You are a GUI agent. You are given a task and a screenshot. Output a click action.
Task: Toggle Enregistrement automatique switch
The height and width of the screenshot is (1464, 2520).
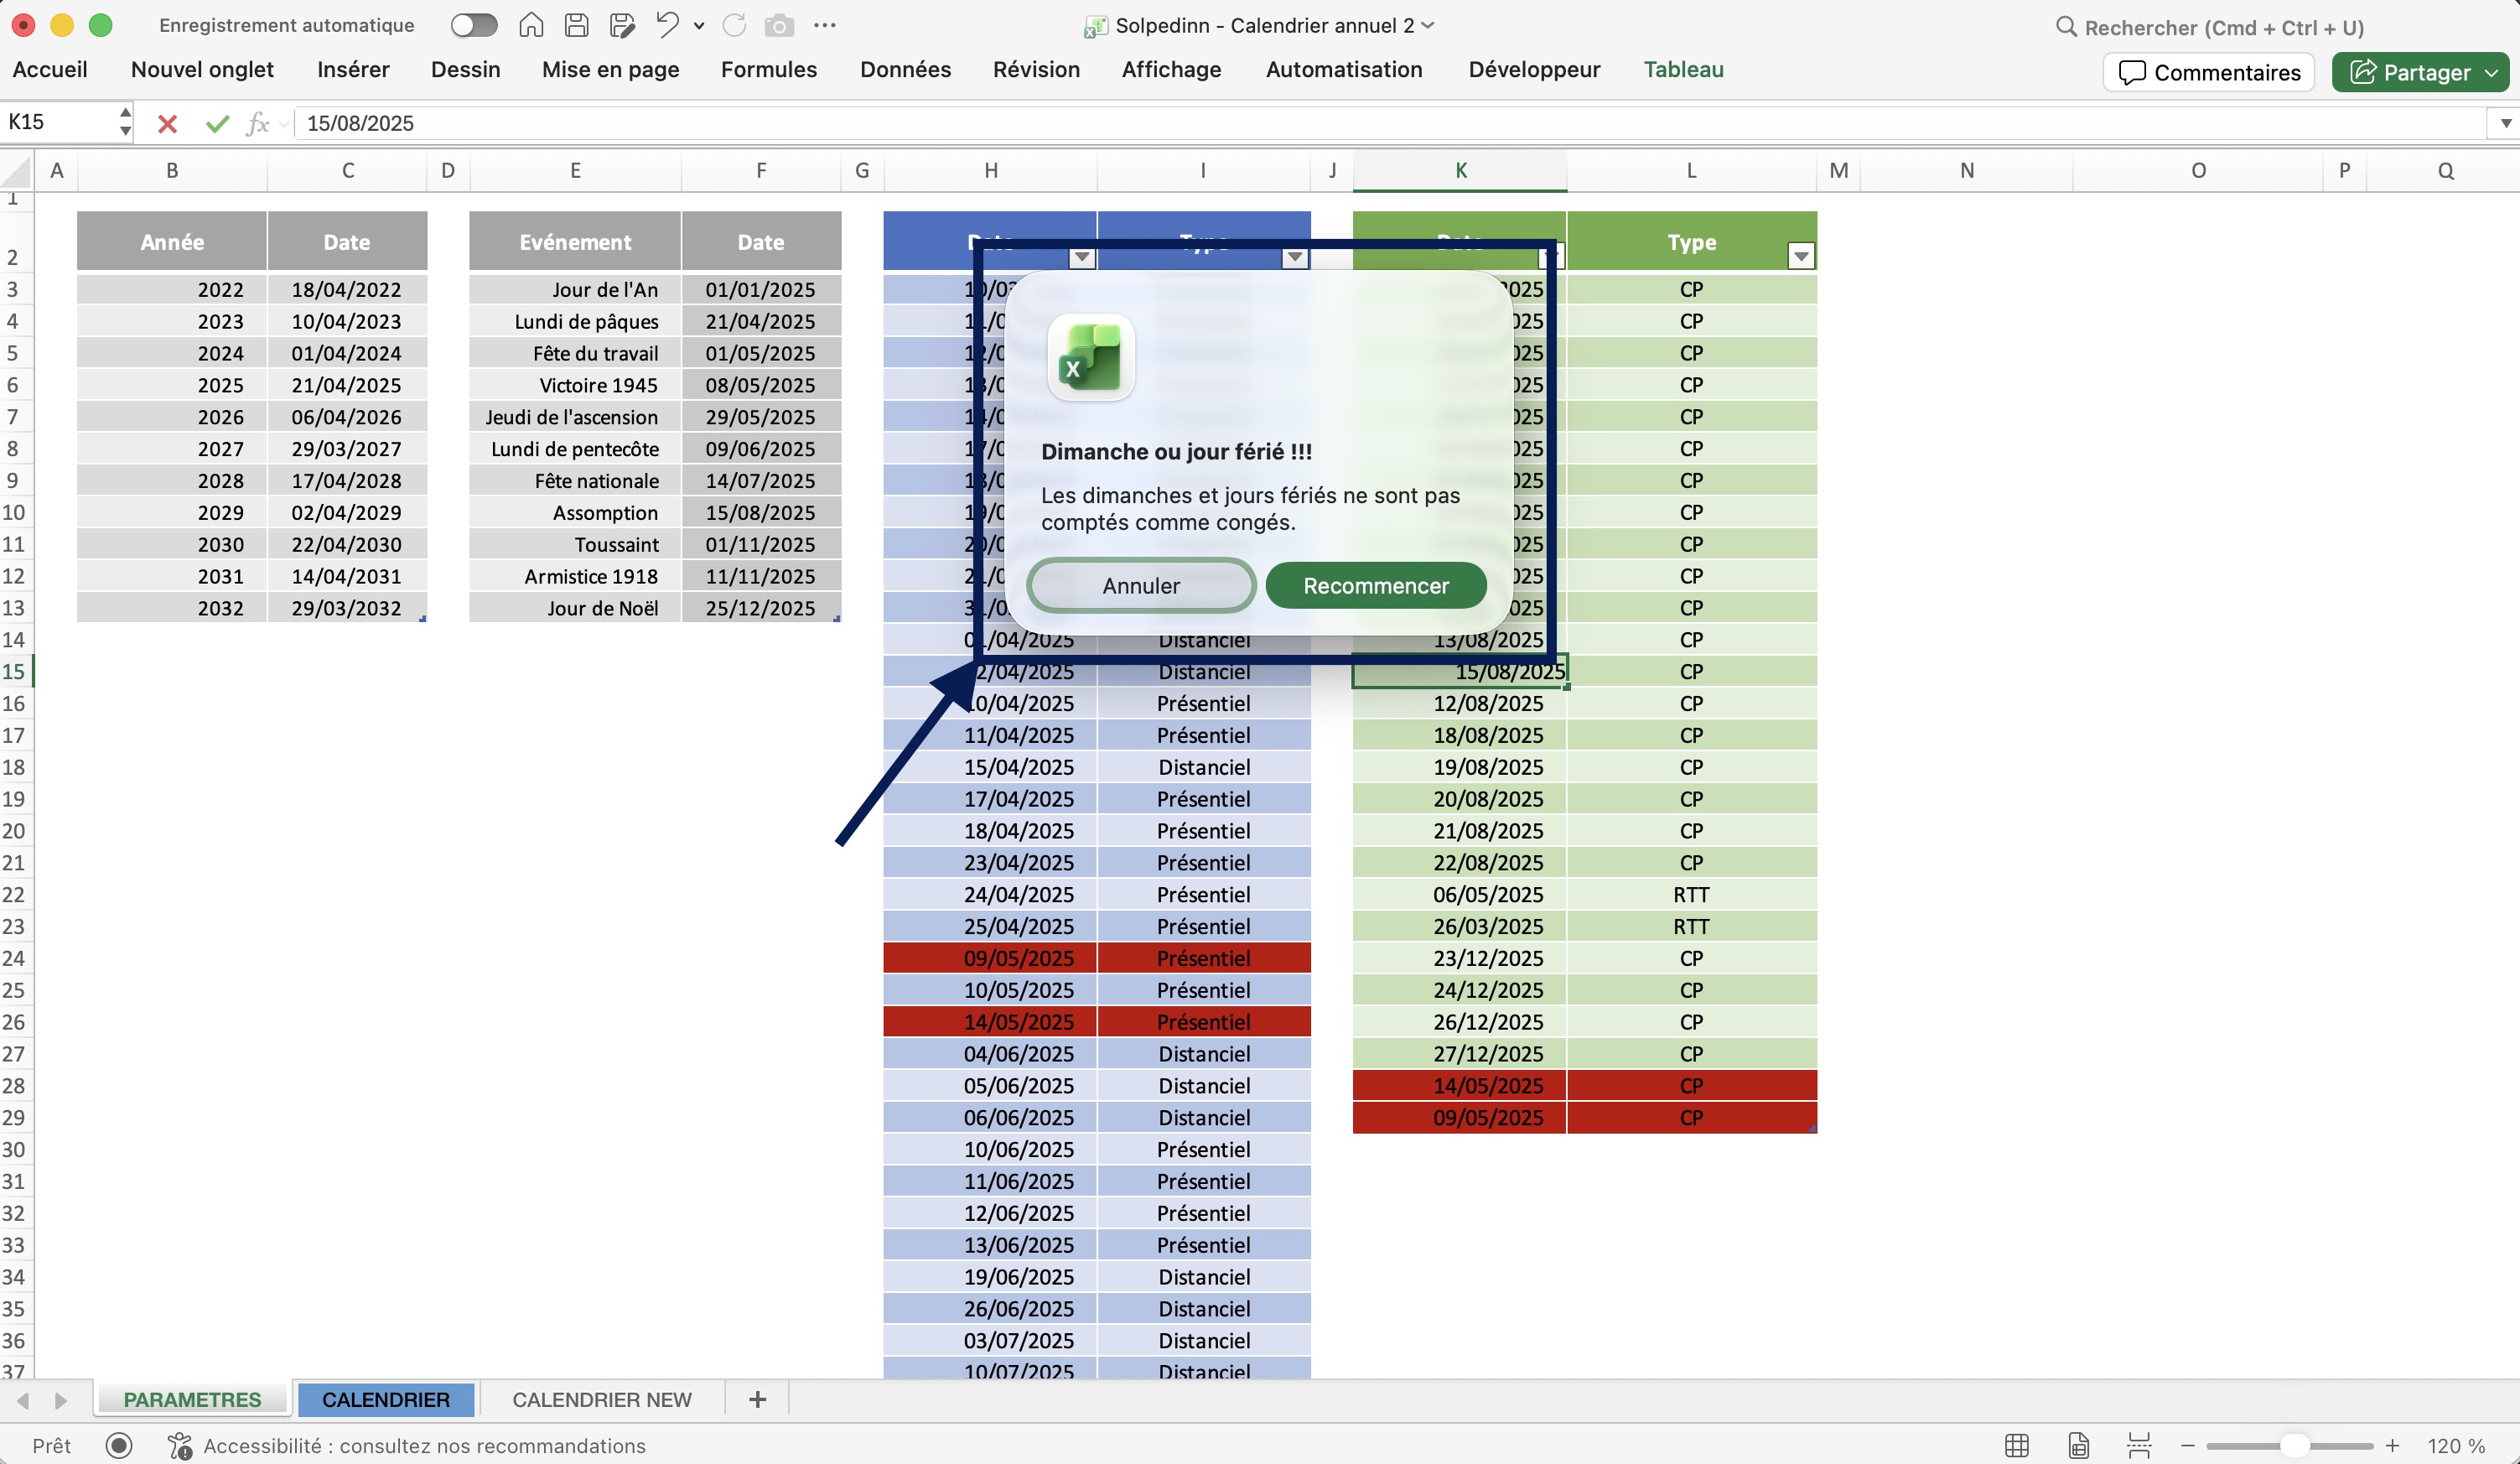pyautogui.click(x=473, y=25)
